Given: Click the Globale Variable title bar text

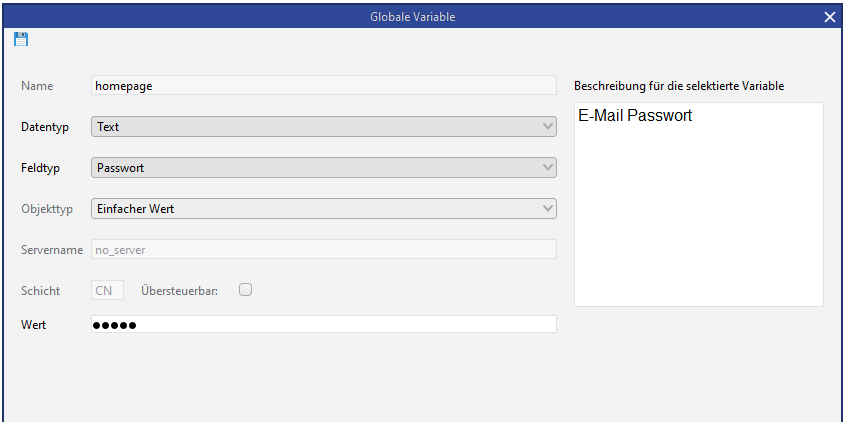Looking at the screenshot, I should (x=422, y=17).
